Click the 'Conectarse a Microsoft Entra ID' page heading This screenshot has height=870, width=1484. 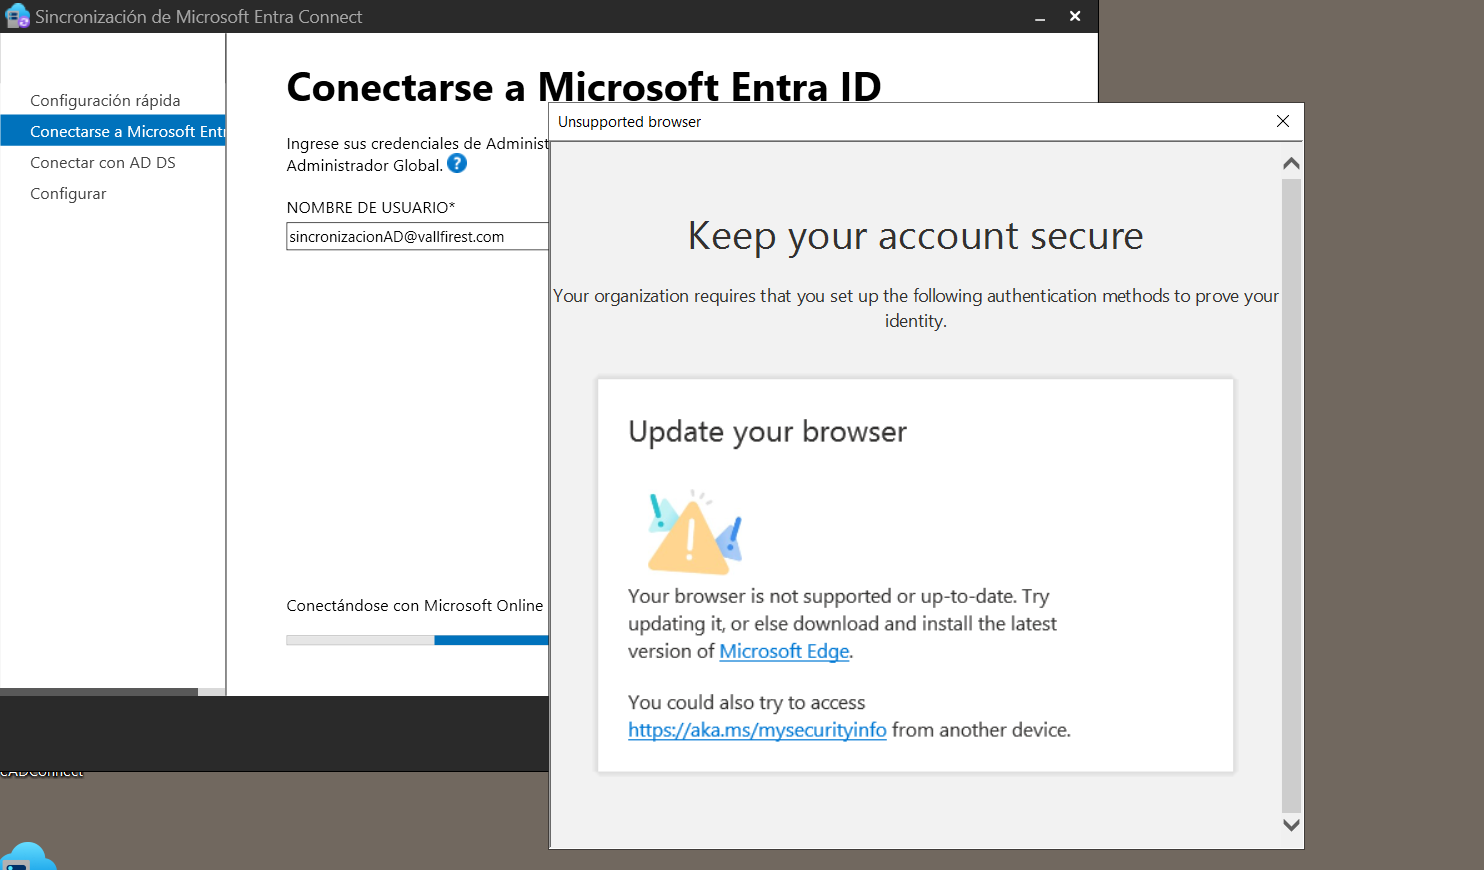click(584, 86)
